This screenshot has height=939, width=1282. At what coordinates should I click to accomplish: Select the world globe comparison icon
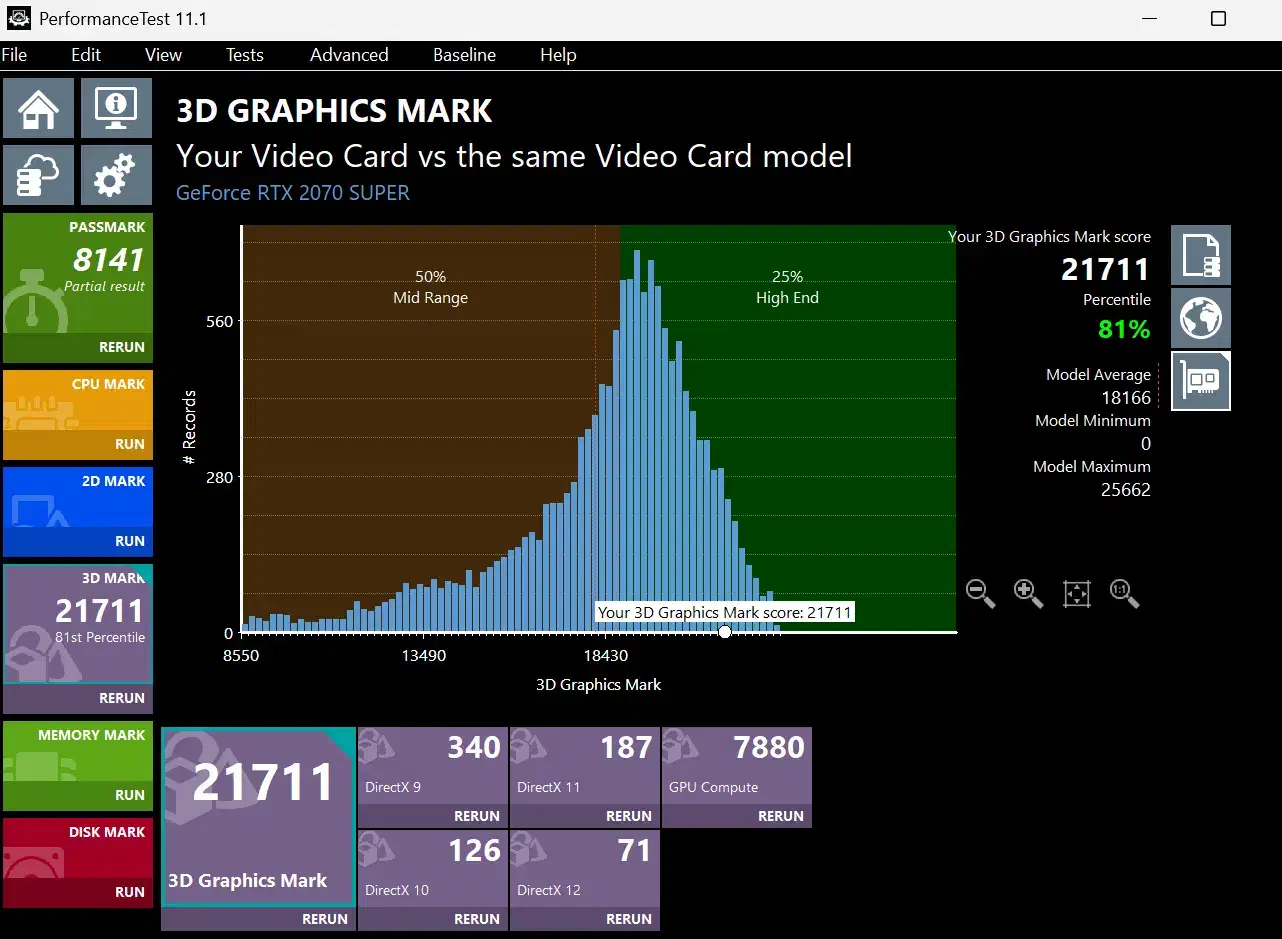[x=1201, y=318]
